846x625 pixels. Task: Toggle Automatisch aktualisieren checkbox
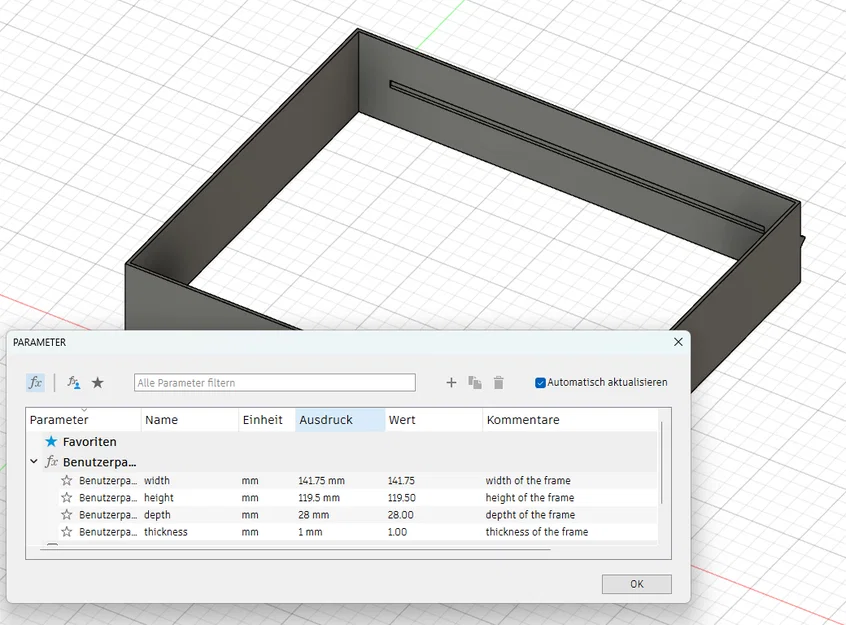coord(540,383)
